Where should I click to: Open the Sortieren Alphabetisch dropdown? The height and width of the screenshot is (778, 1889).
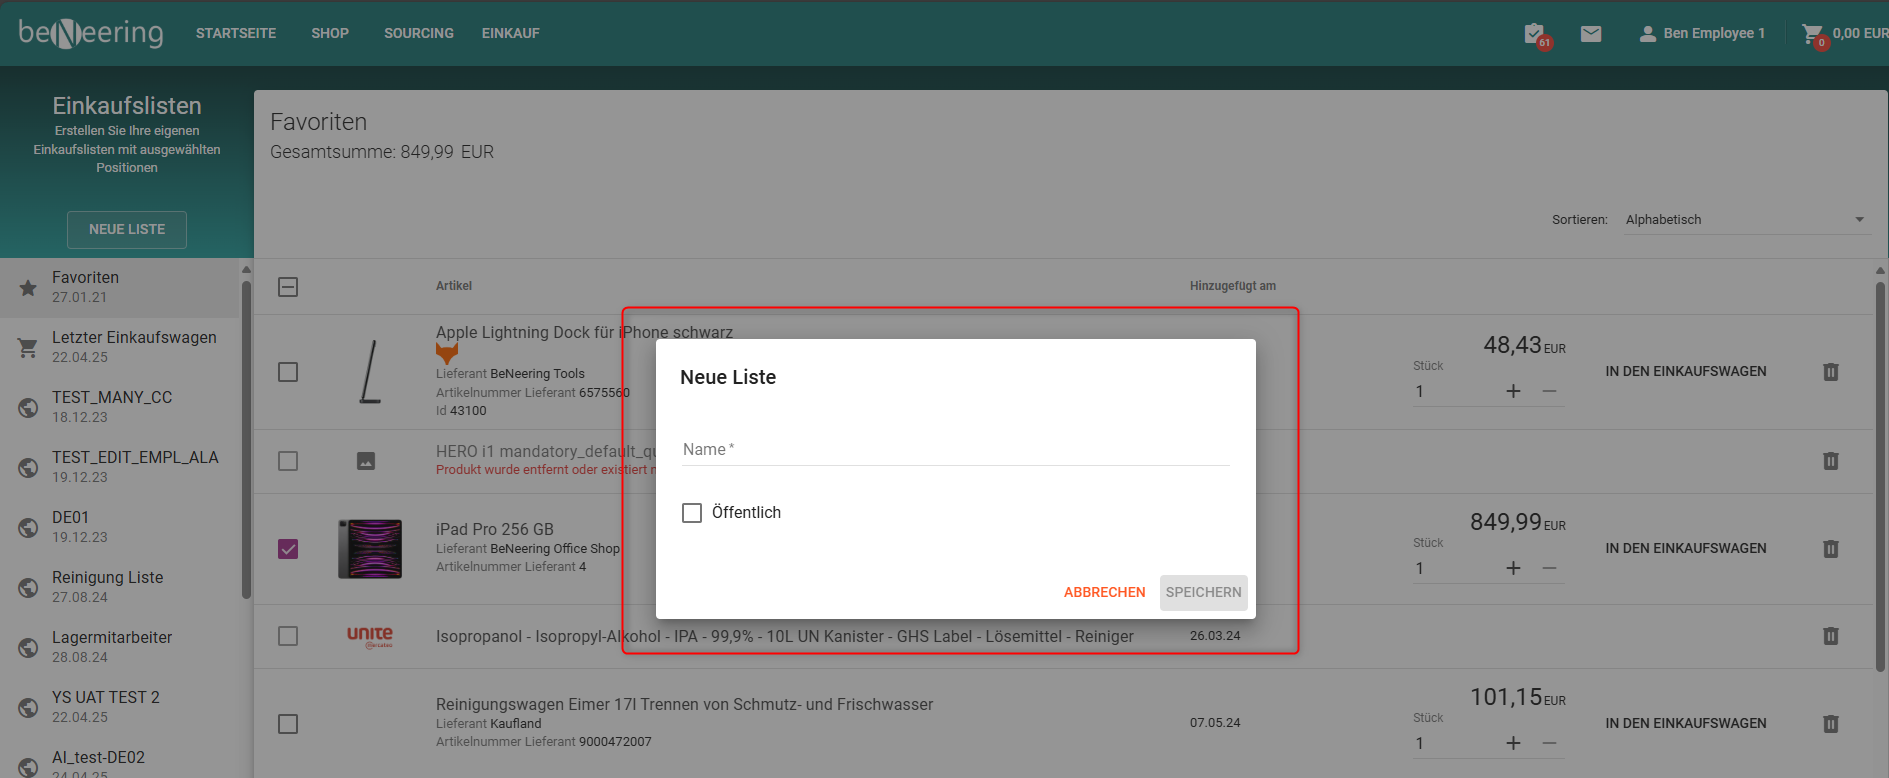click(1744, 220)
